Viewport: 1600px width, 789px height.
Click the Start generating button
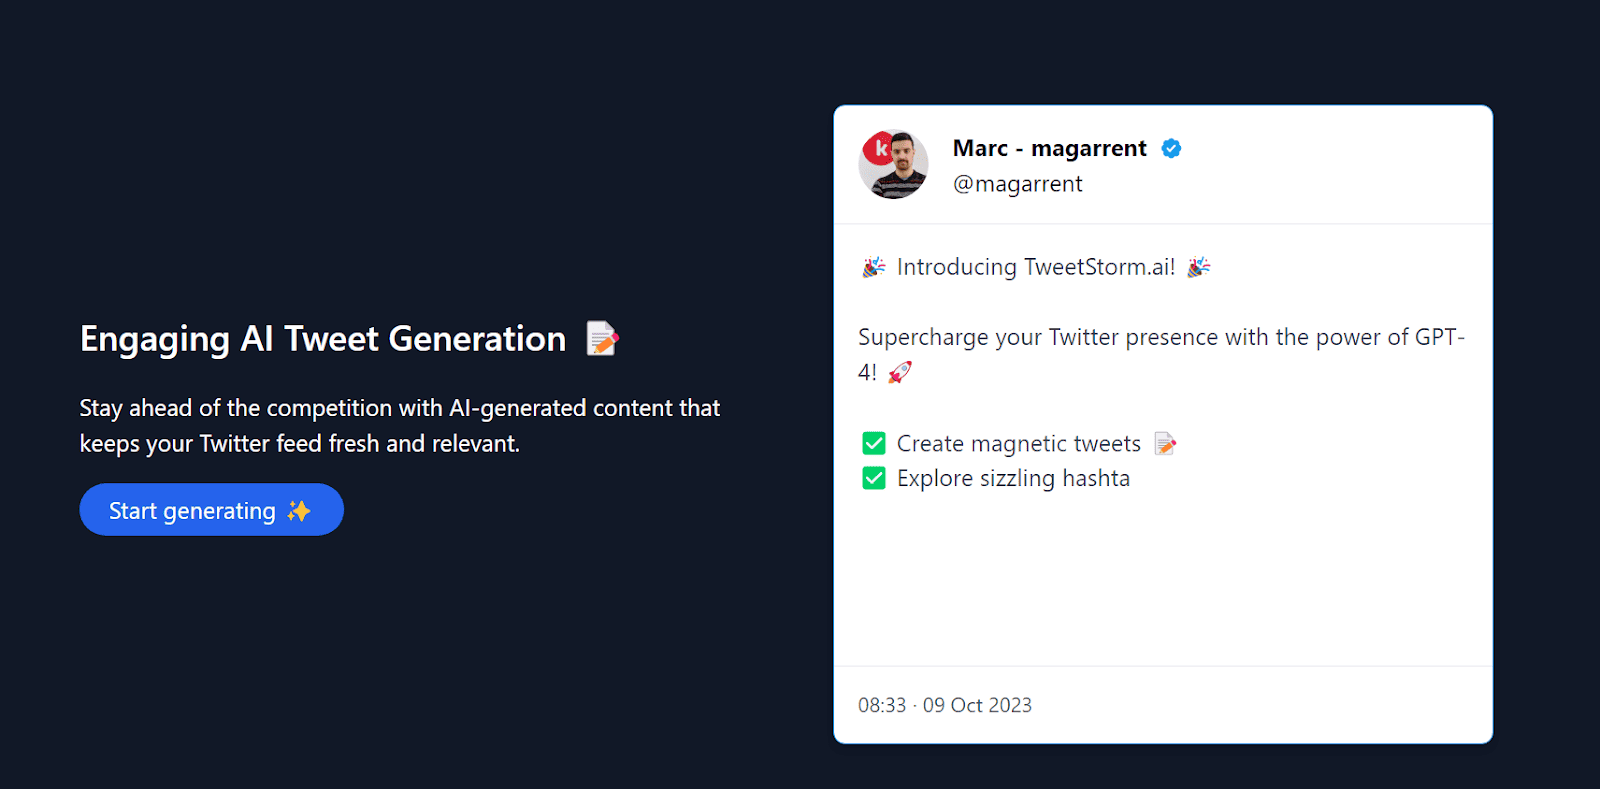coord(211,510)
